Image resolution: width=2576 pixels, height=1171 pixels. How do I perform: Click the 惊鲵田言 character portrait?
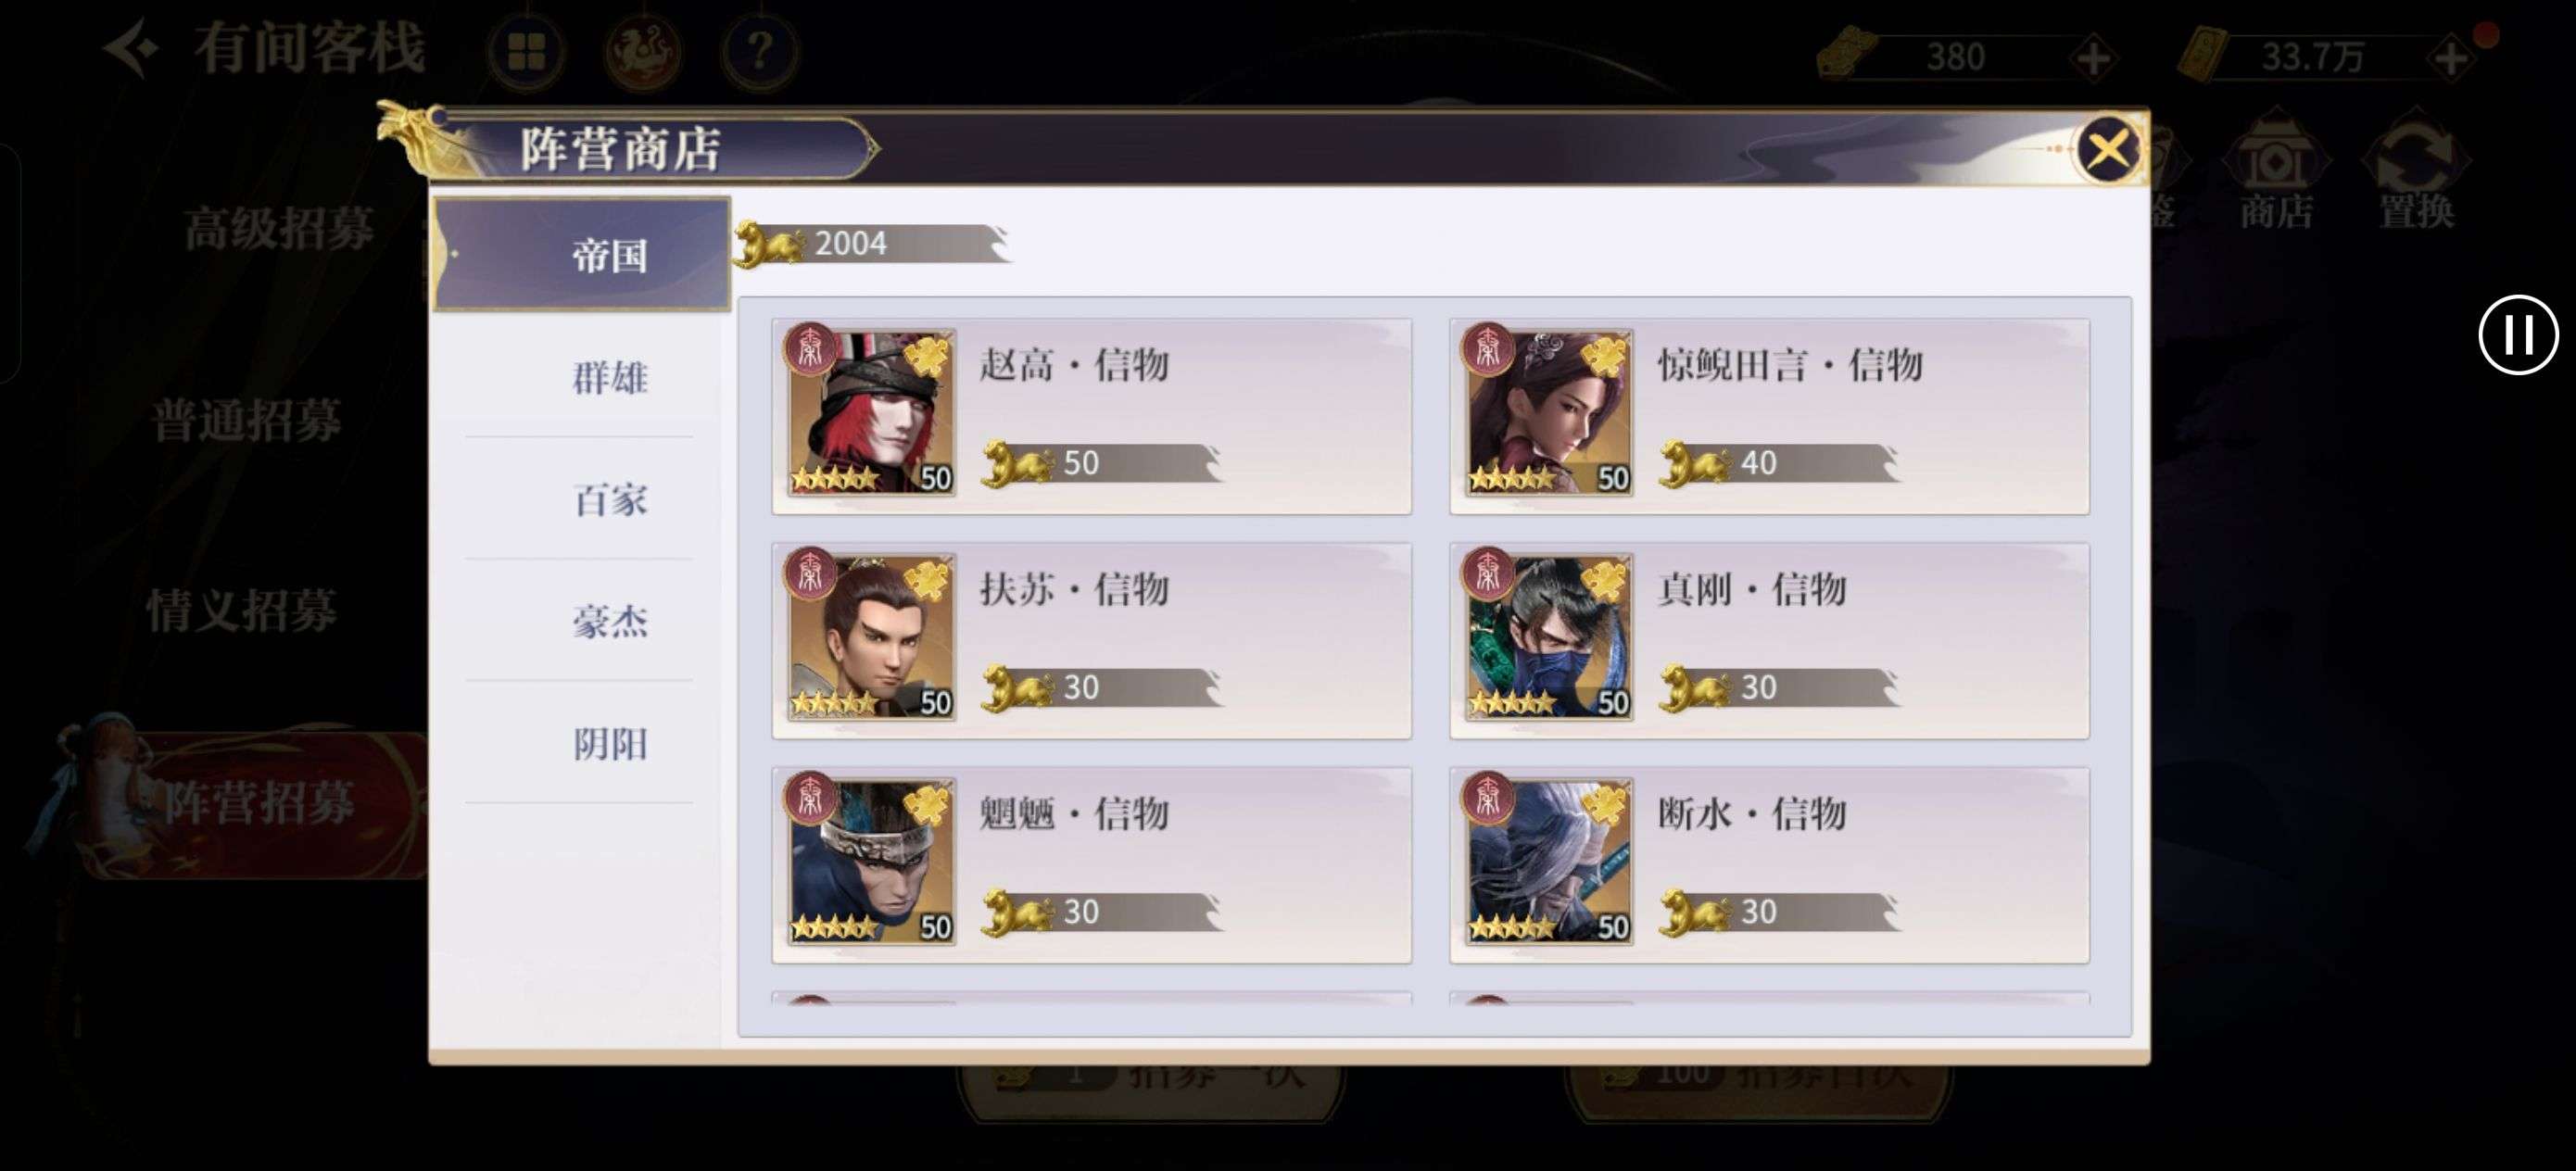tap(1549, 412)
